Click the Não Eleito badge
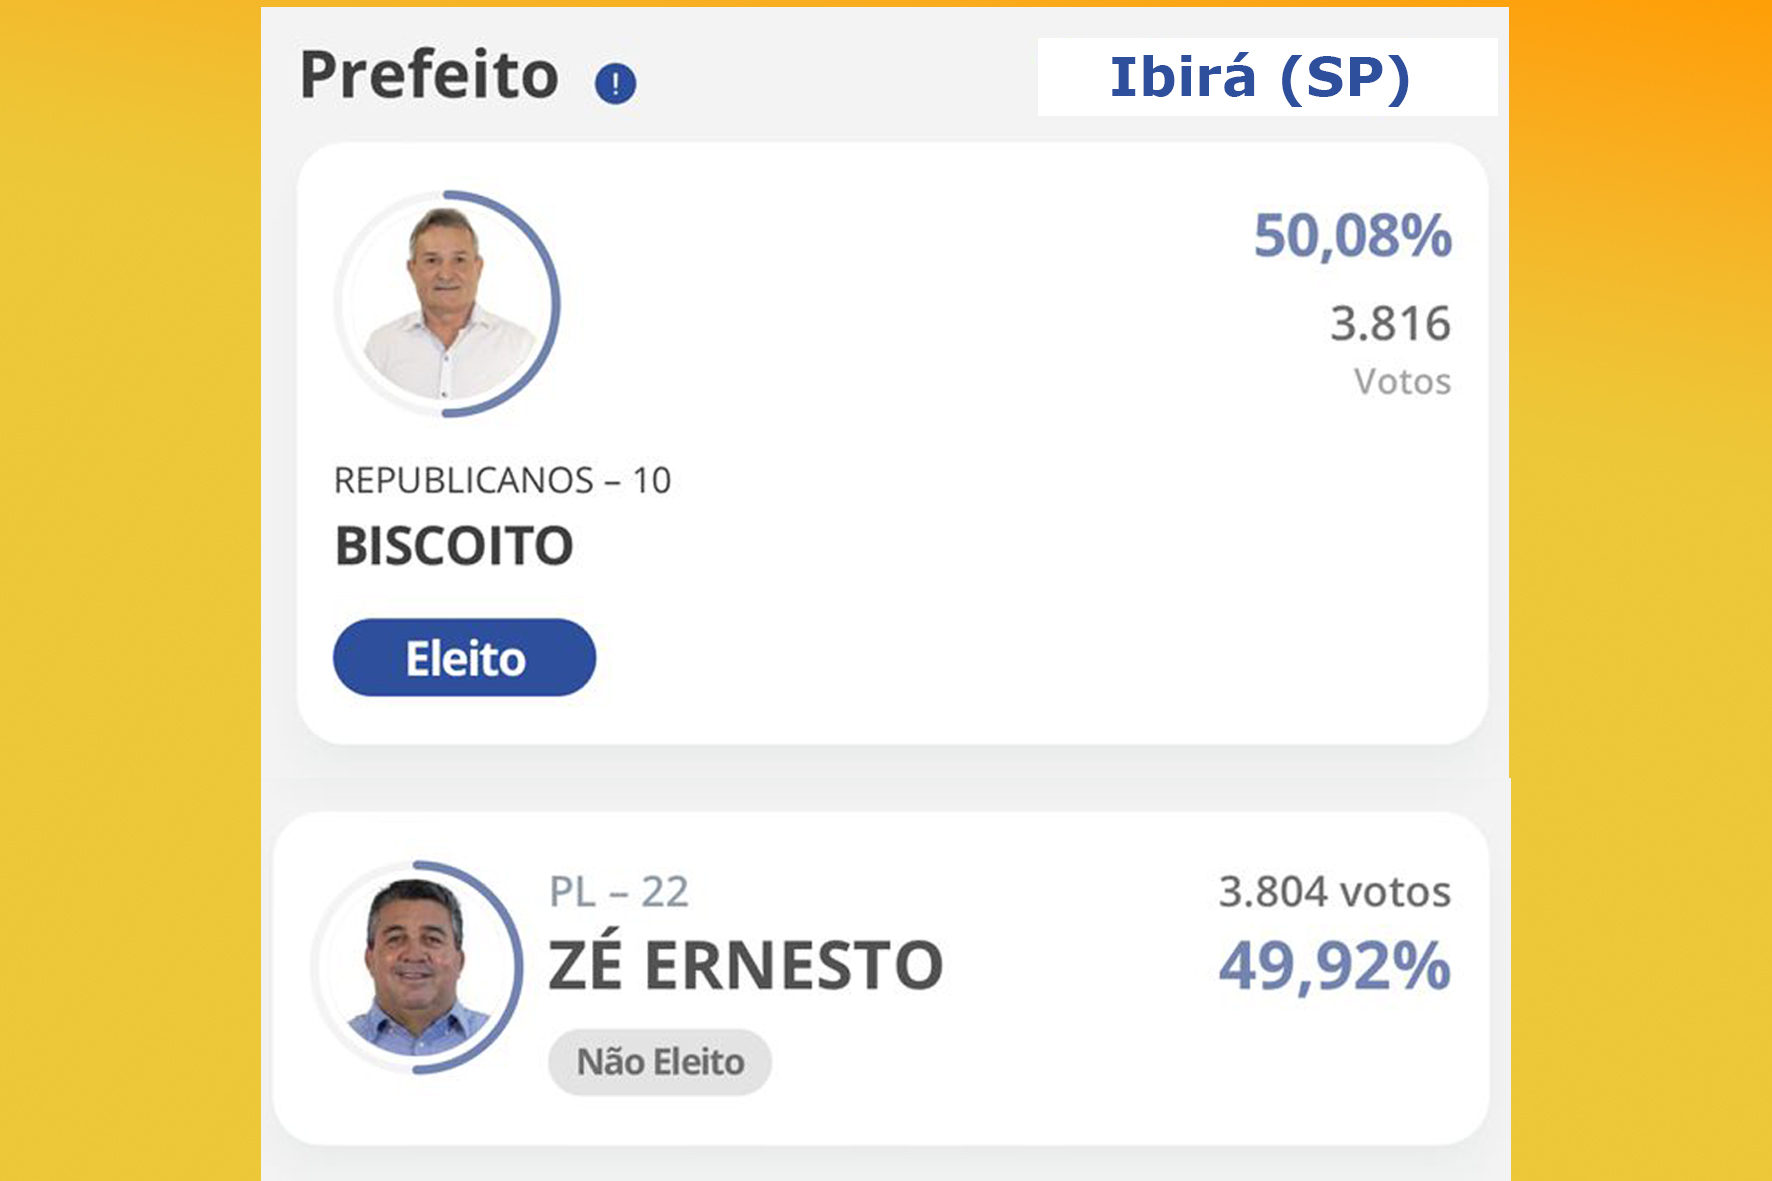1772x1181 pixels. (x=660, y=1062)
